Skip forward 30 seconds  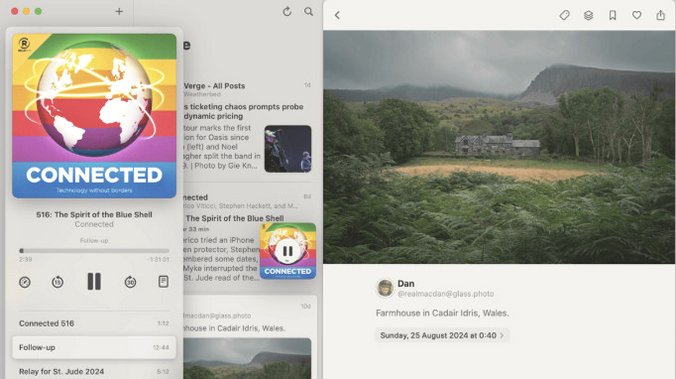[x=130, y=282]
